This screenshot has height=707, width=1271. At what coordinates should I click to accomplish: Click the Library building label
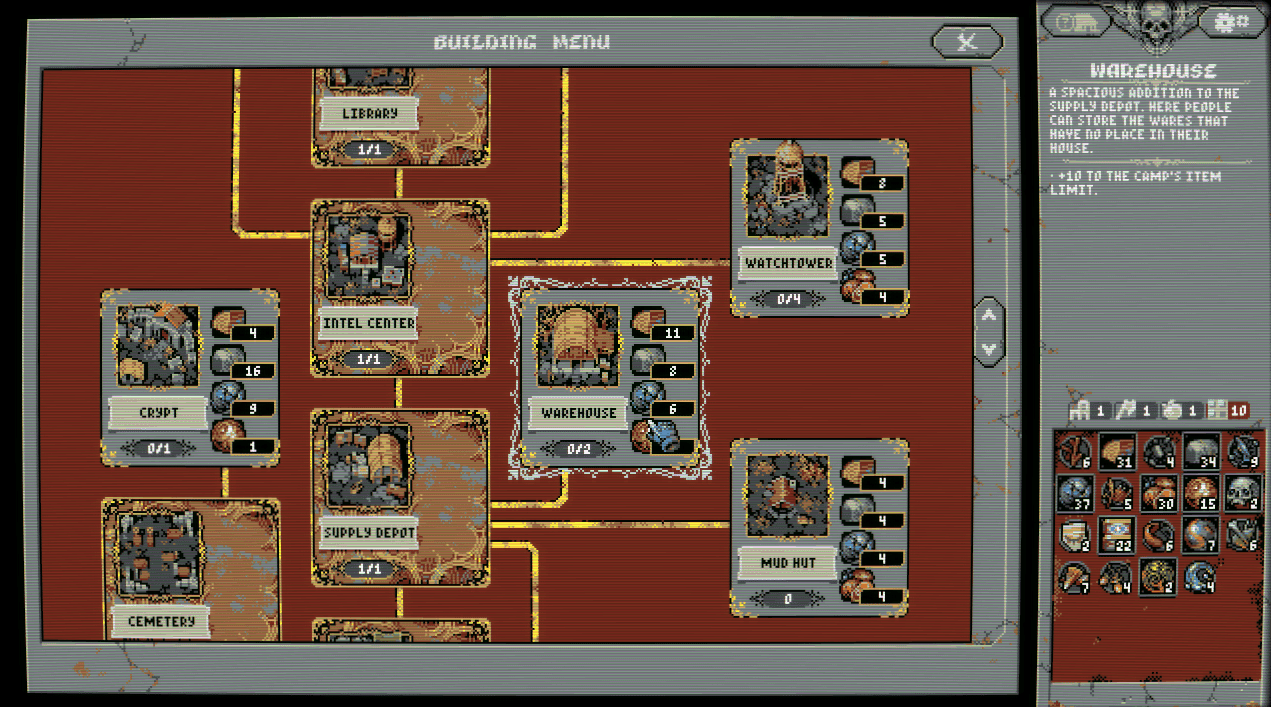[x=369, y=113]
